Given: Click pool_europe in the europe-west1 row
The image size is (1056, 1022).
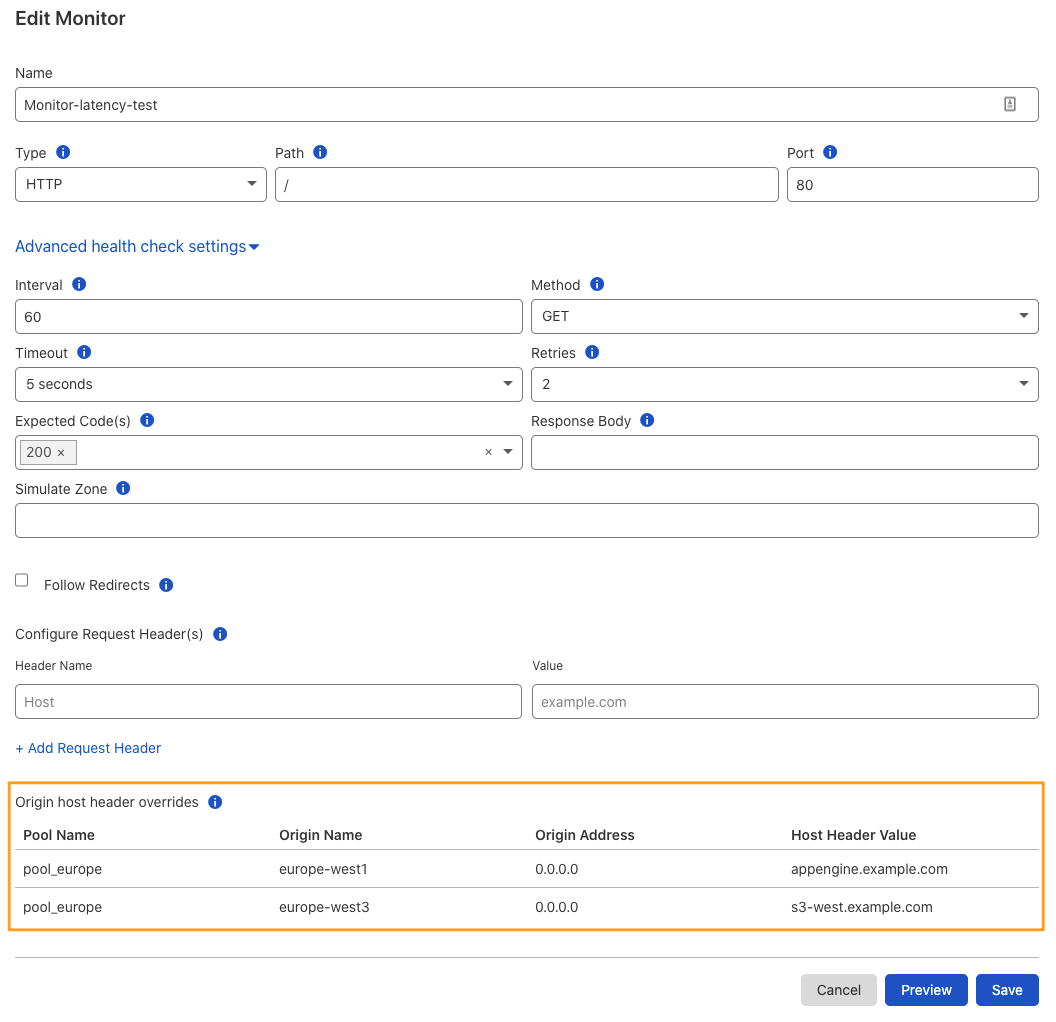Looking at the screenshot, I should [63, 869].
